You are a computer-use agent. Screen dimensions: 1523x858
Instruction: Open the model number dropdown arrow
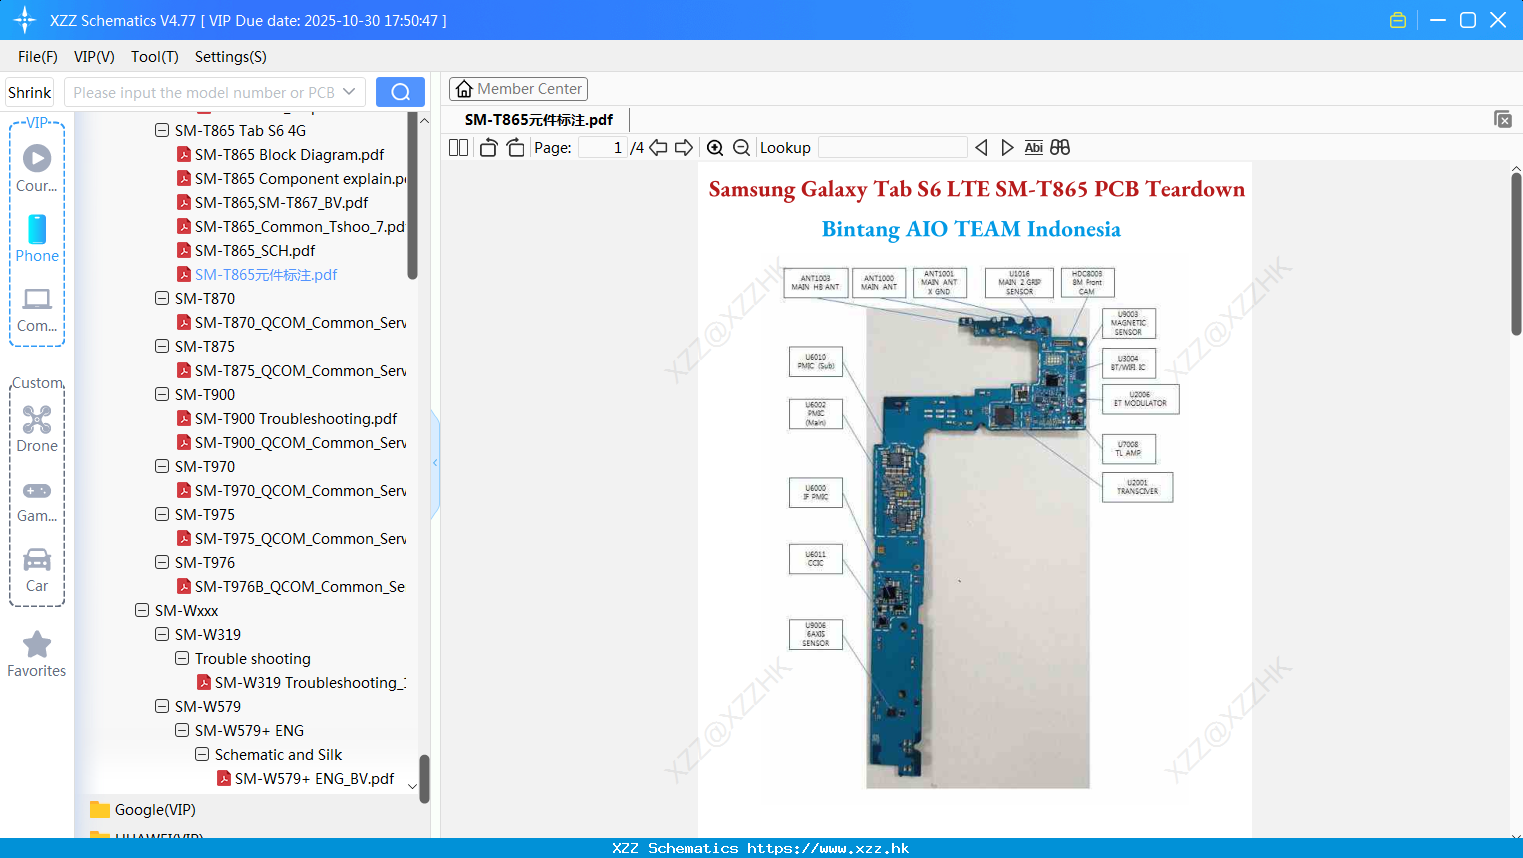349,92
